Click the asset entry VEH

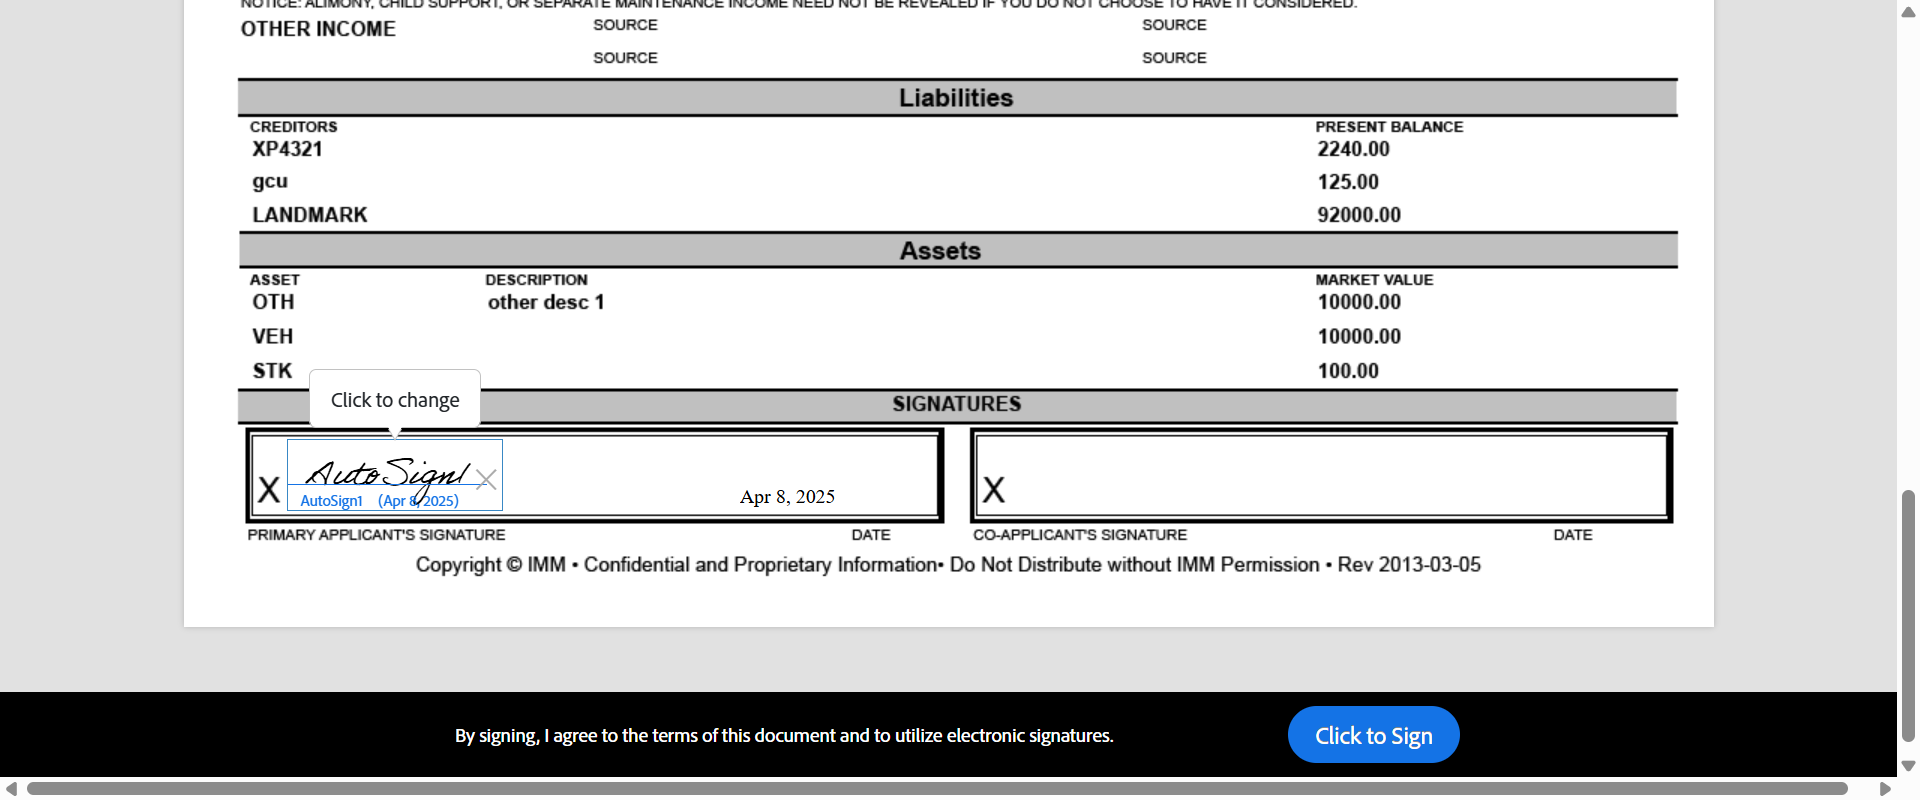[x=272, y=336]
